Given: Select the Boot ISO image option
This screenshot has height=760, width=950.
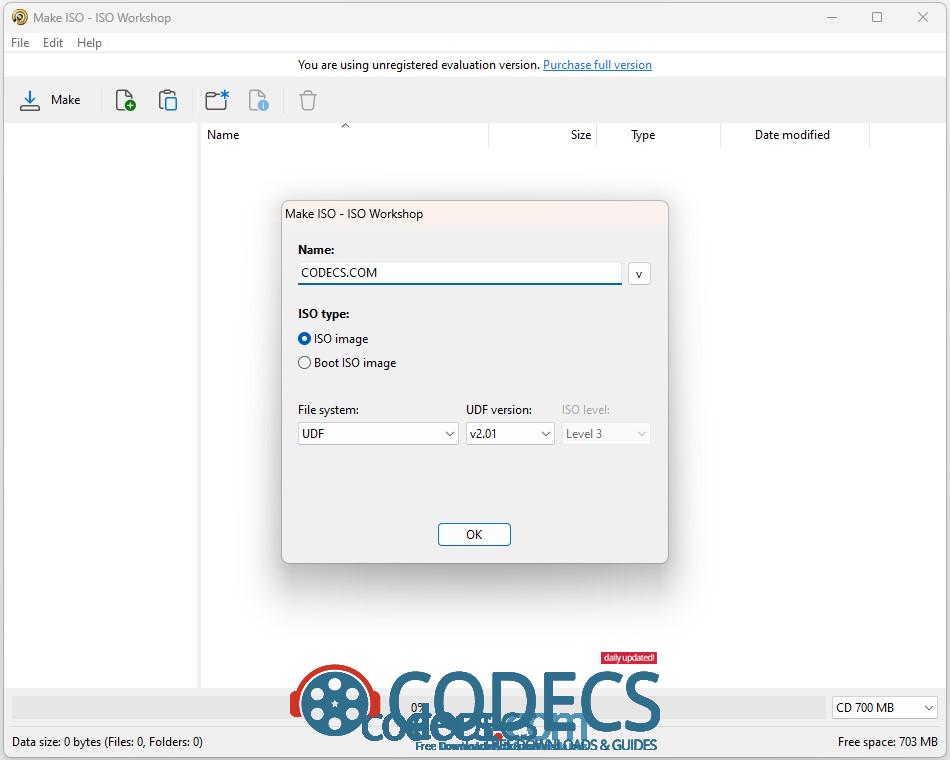Looking at the screenshot, I should coord(347,363).
